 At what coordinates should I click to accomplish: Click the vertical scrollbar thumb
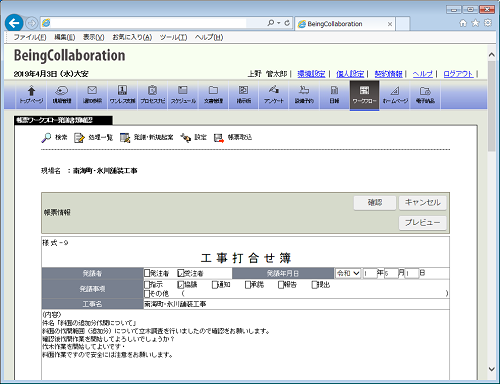tap(492, 106)
